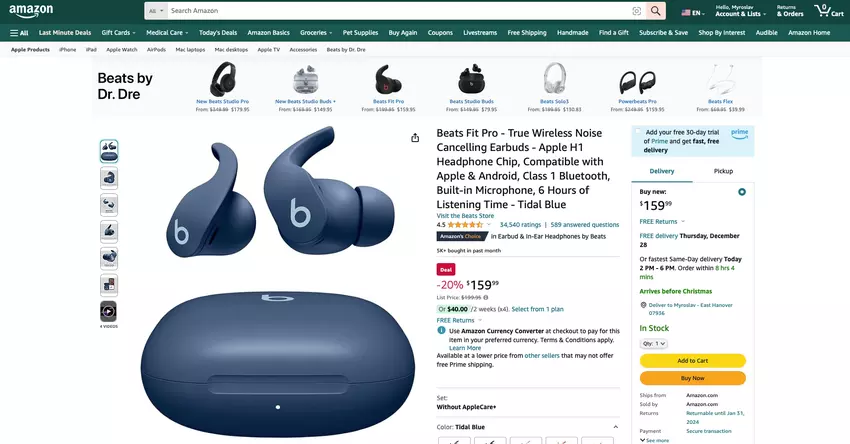Open the All hamburger menu

click(x=19, y=33)
